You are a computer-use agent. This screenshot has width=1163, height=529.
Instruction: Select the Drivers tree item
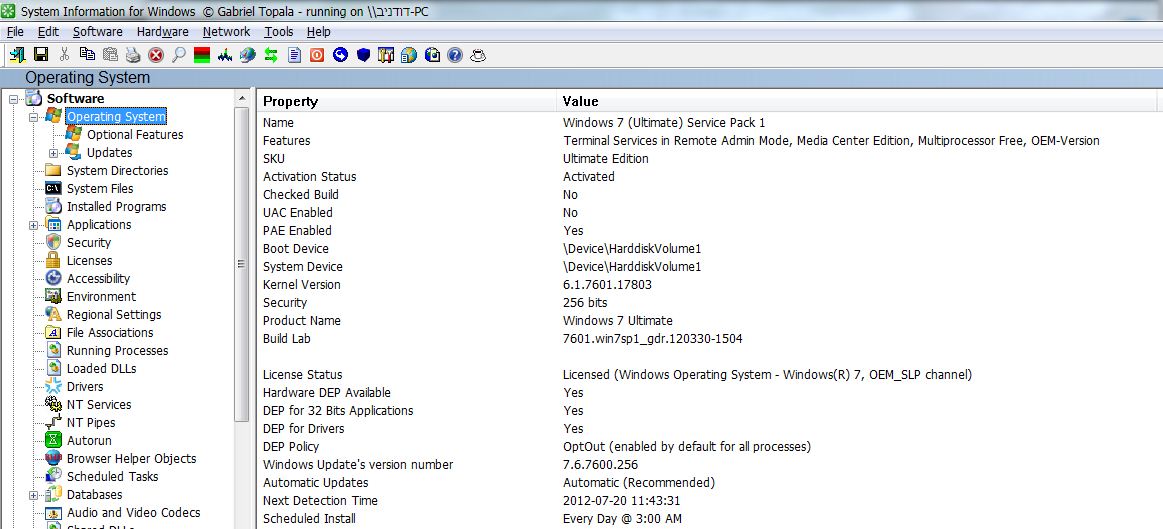[85, 387]
